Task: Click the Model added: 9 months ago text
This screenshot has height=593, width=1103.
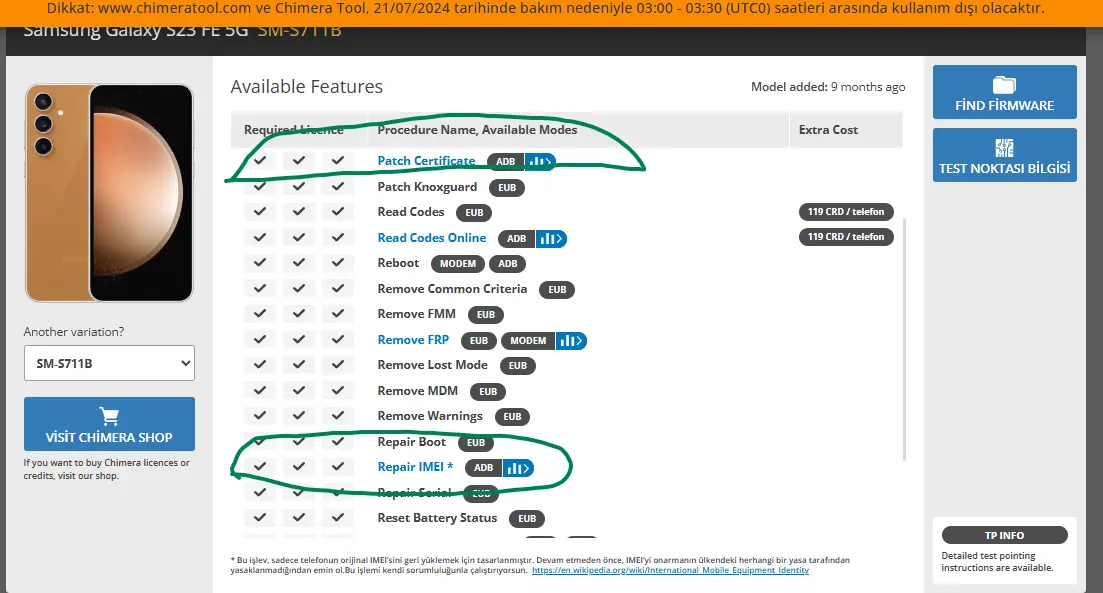Action: tap(828, 87)
